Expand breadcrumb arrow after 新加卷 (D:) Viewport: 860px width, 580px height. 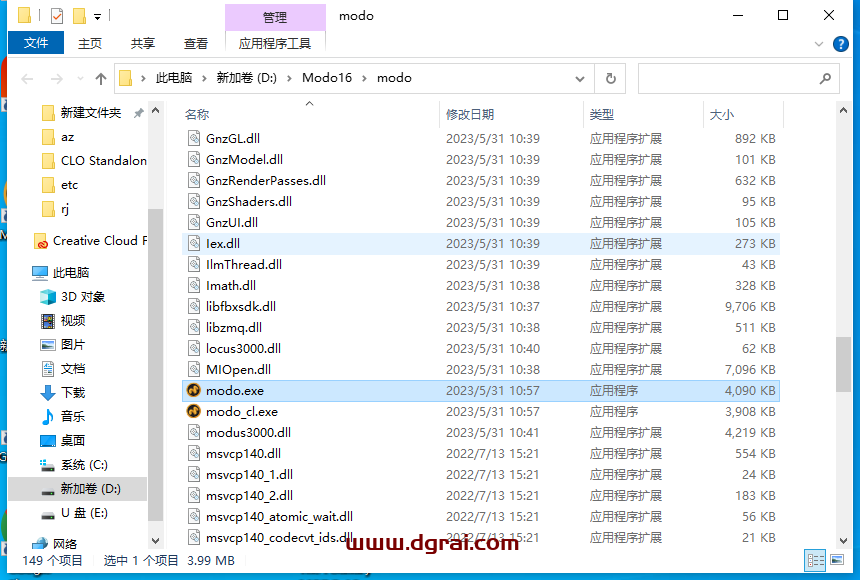[x=289, y=78]
